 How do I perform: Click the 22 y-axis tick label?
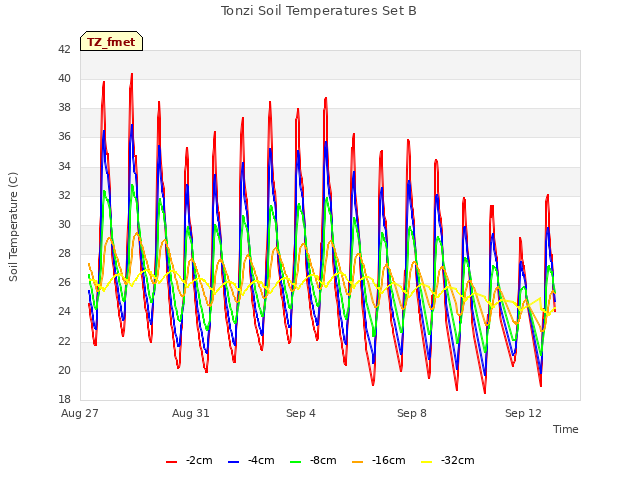coord(64,341)
